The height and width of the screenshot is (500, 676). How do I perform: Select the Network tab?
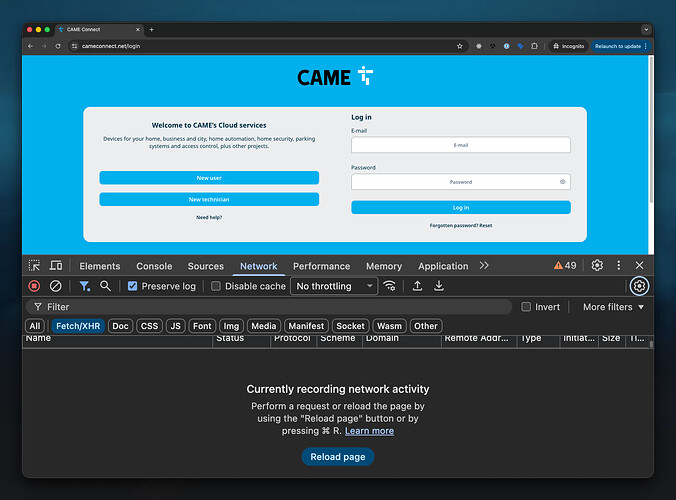click(259, 266)
